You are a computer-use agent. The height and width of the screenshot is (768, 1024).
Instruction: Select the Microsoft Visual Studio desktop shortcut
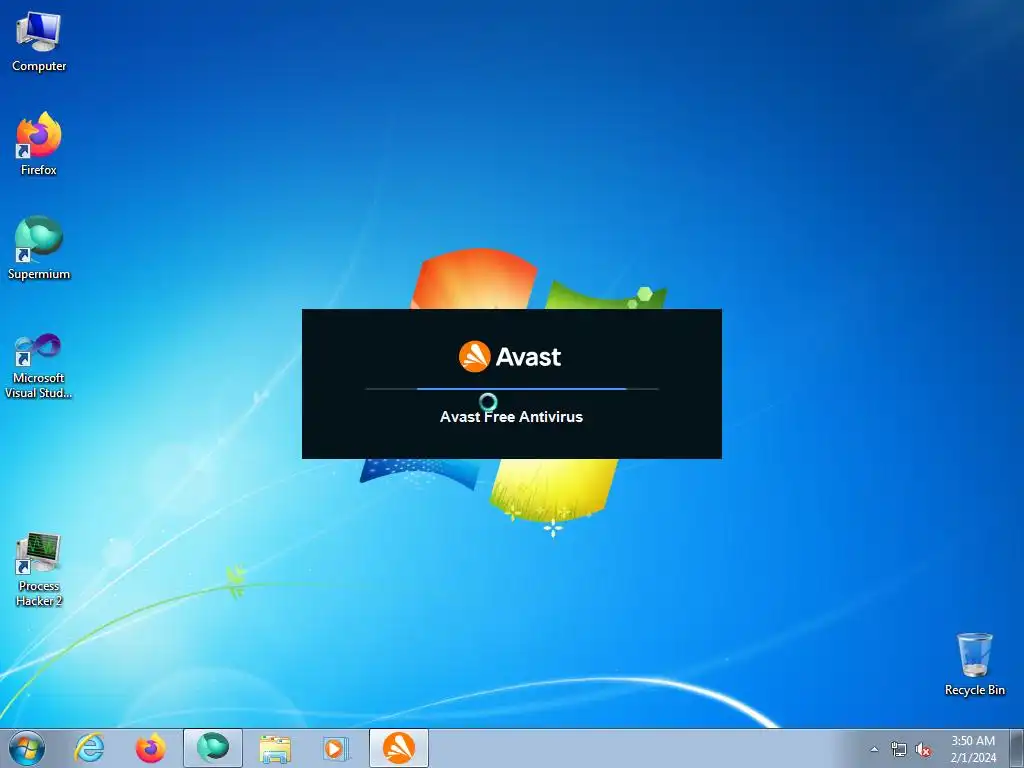pyautogui.click(x=39, y=366)
